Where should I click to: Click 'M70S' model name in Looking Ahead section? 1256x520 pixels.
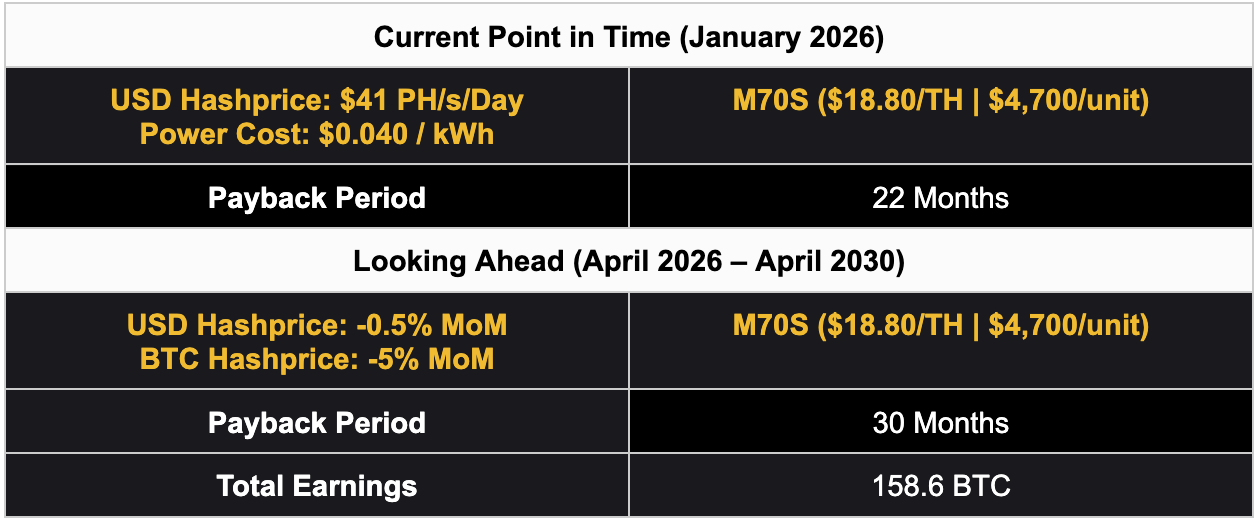[773, 325]
